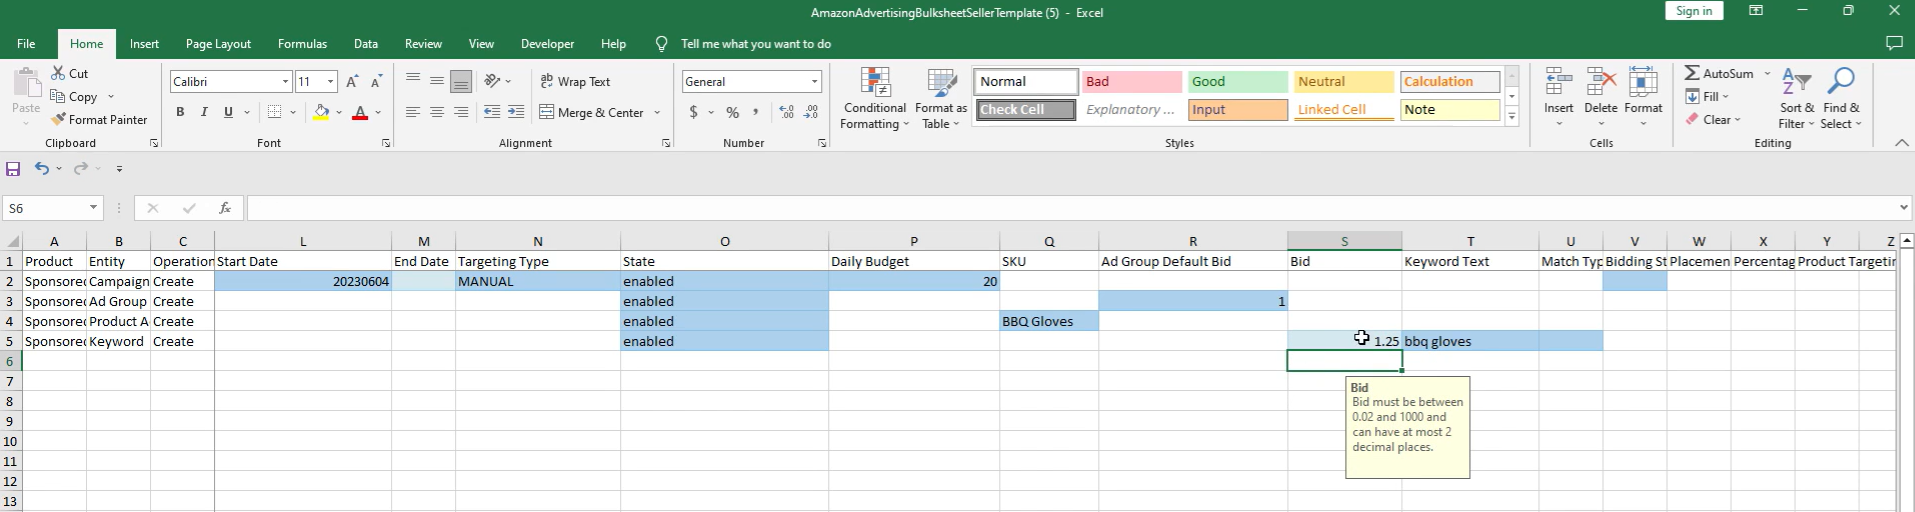This screenshot has width=1915, height=512.
Task: Click the Sign in button
Action: (1694, 11)
